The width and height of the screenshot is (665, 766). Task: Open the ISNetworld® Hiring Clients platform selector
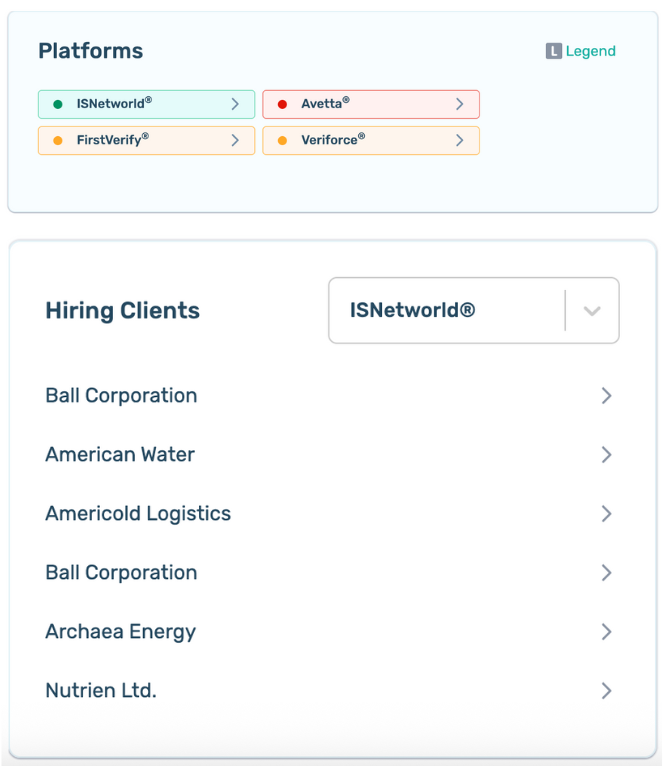pos(445,311)
